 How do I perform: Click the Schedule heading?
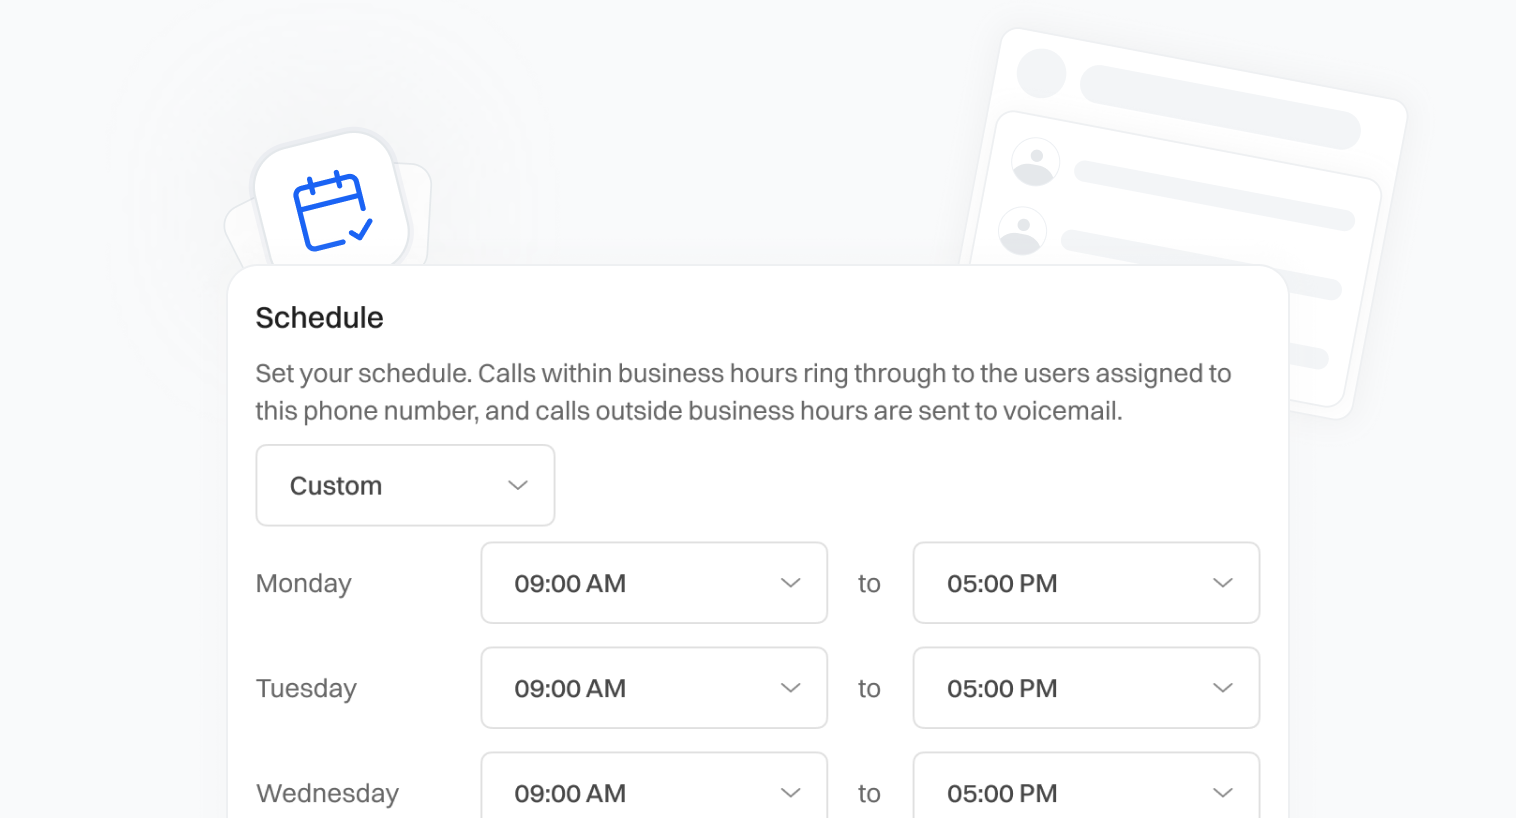tap(320, 318)
